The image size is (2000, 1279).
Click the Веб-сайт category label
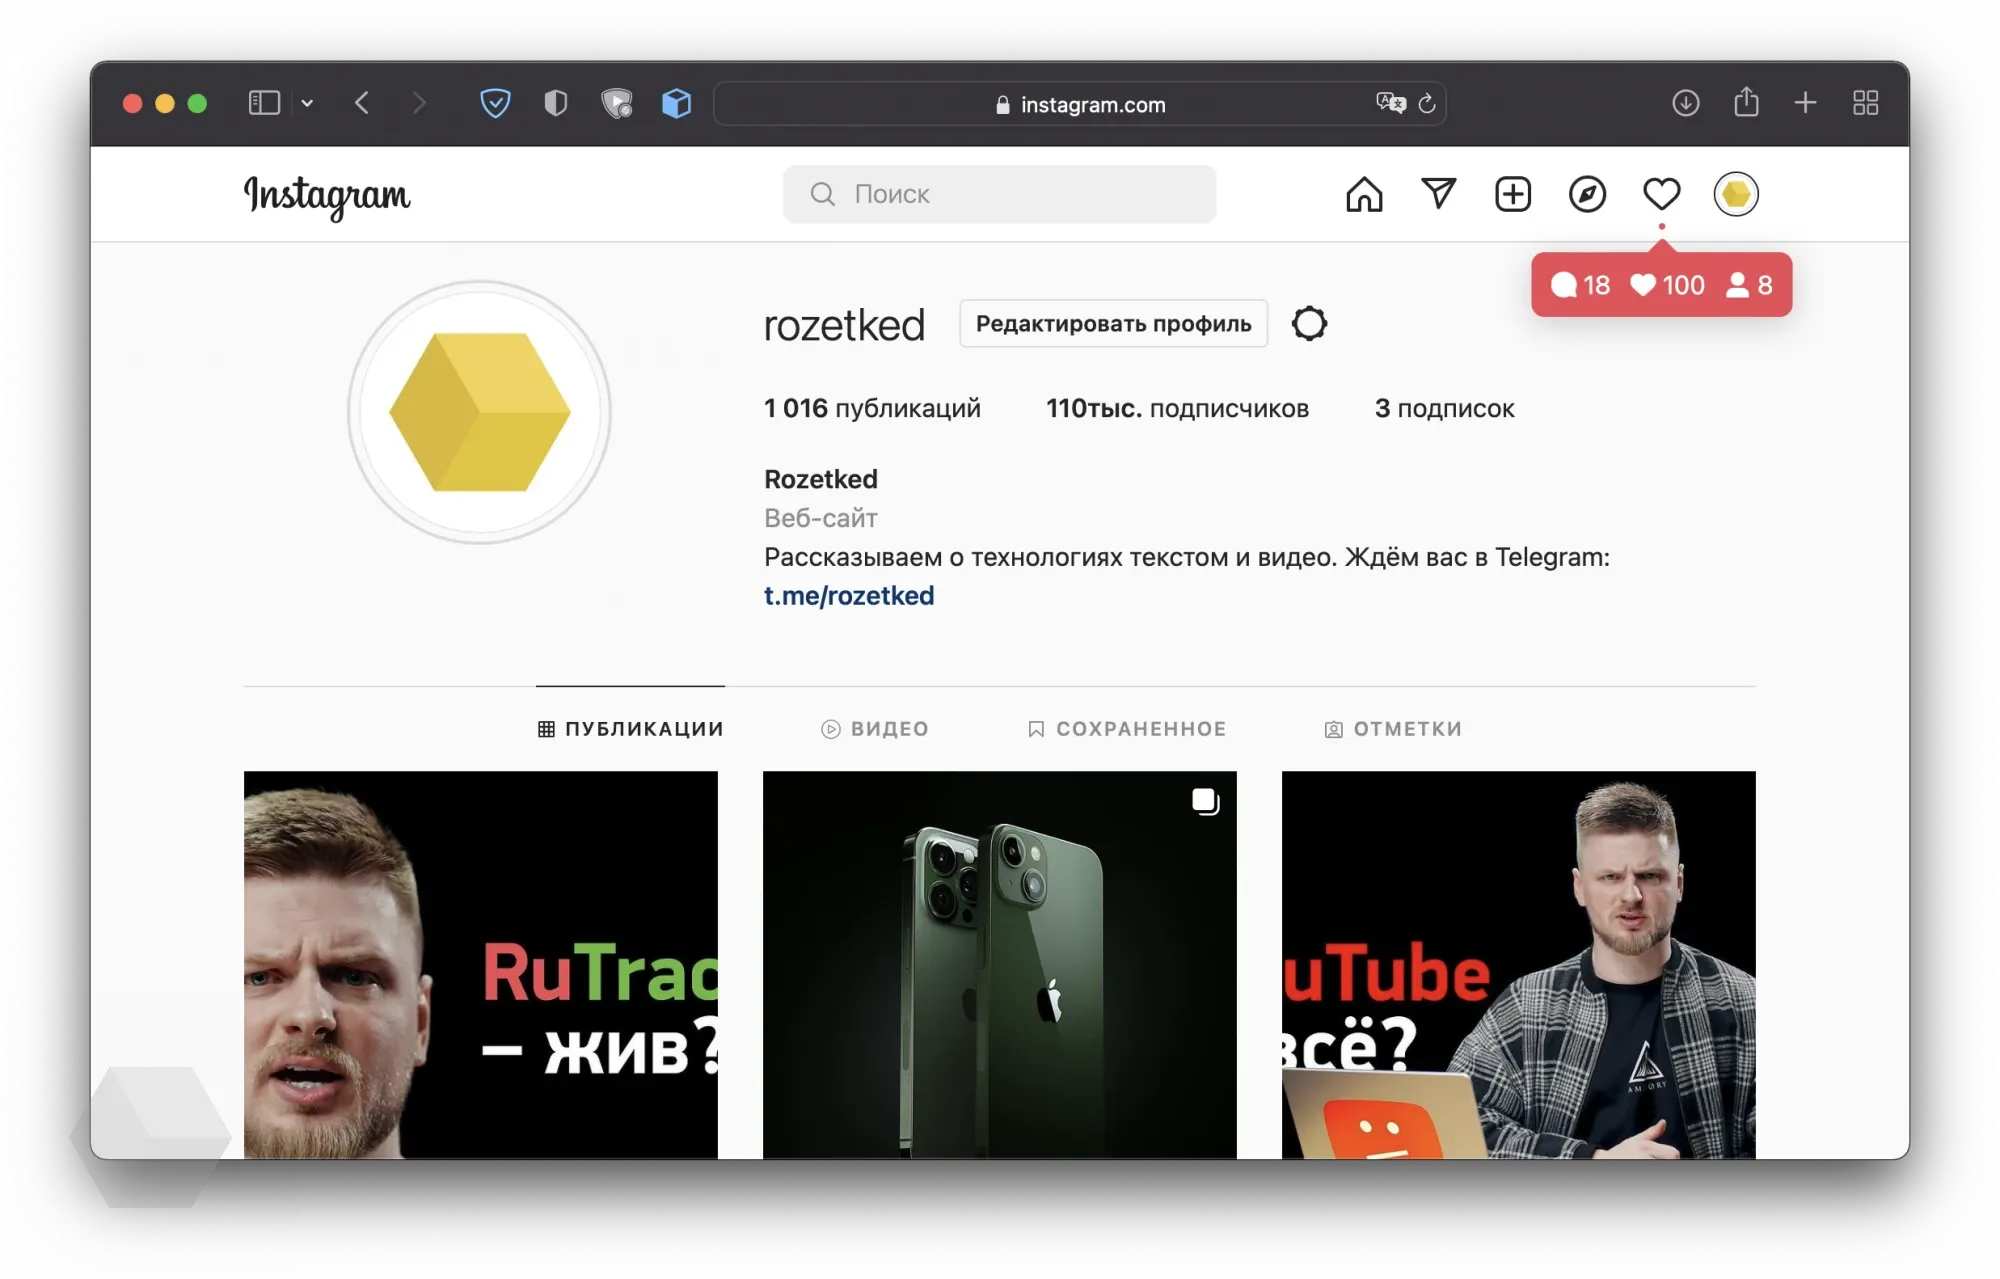pyautogui.click(x=821, y=518)
